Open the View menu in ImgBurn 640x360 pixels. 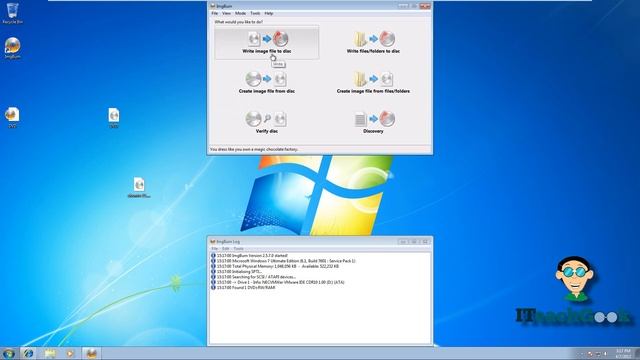coord(226,13)
